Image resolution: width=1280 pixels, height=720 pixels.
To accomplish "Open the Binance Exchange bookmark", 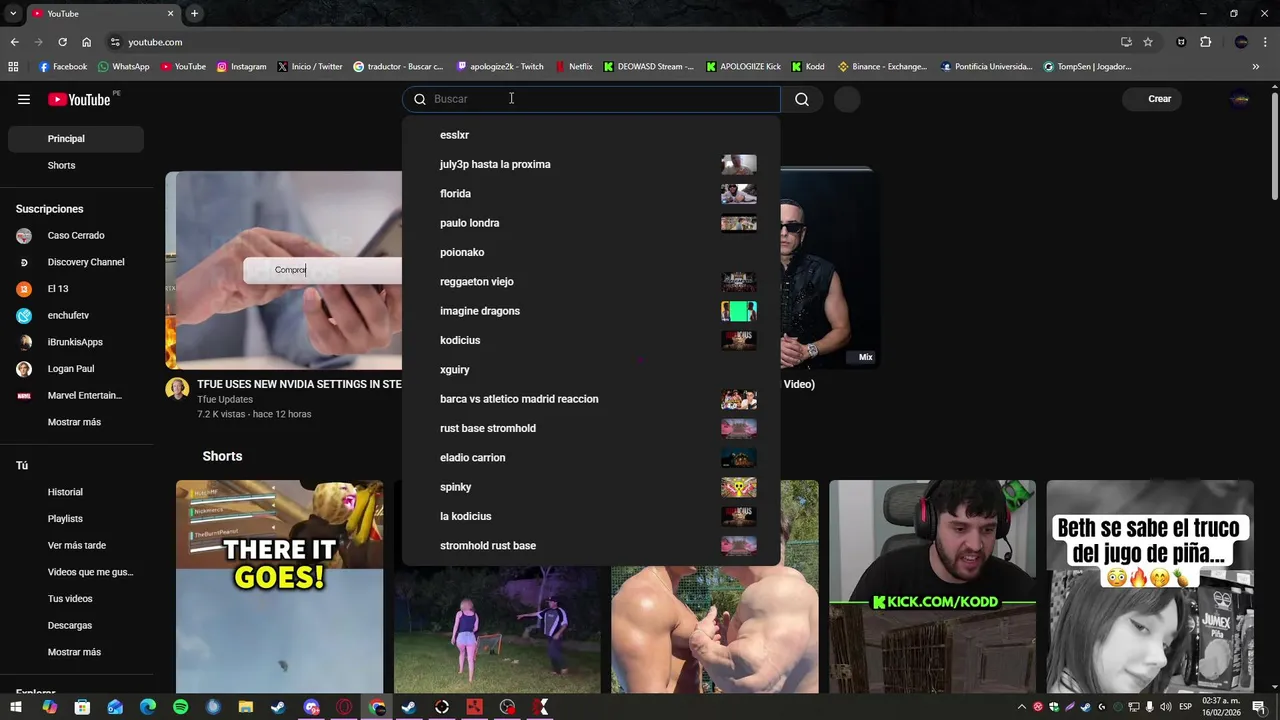I will (x=882, y=67).
